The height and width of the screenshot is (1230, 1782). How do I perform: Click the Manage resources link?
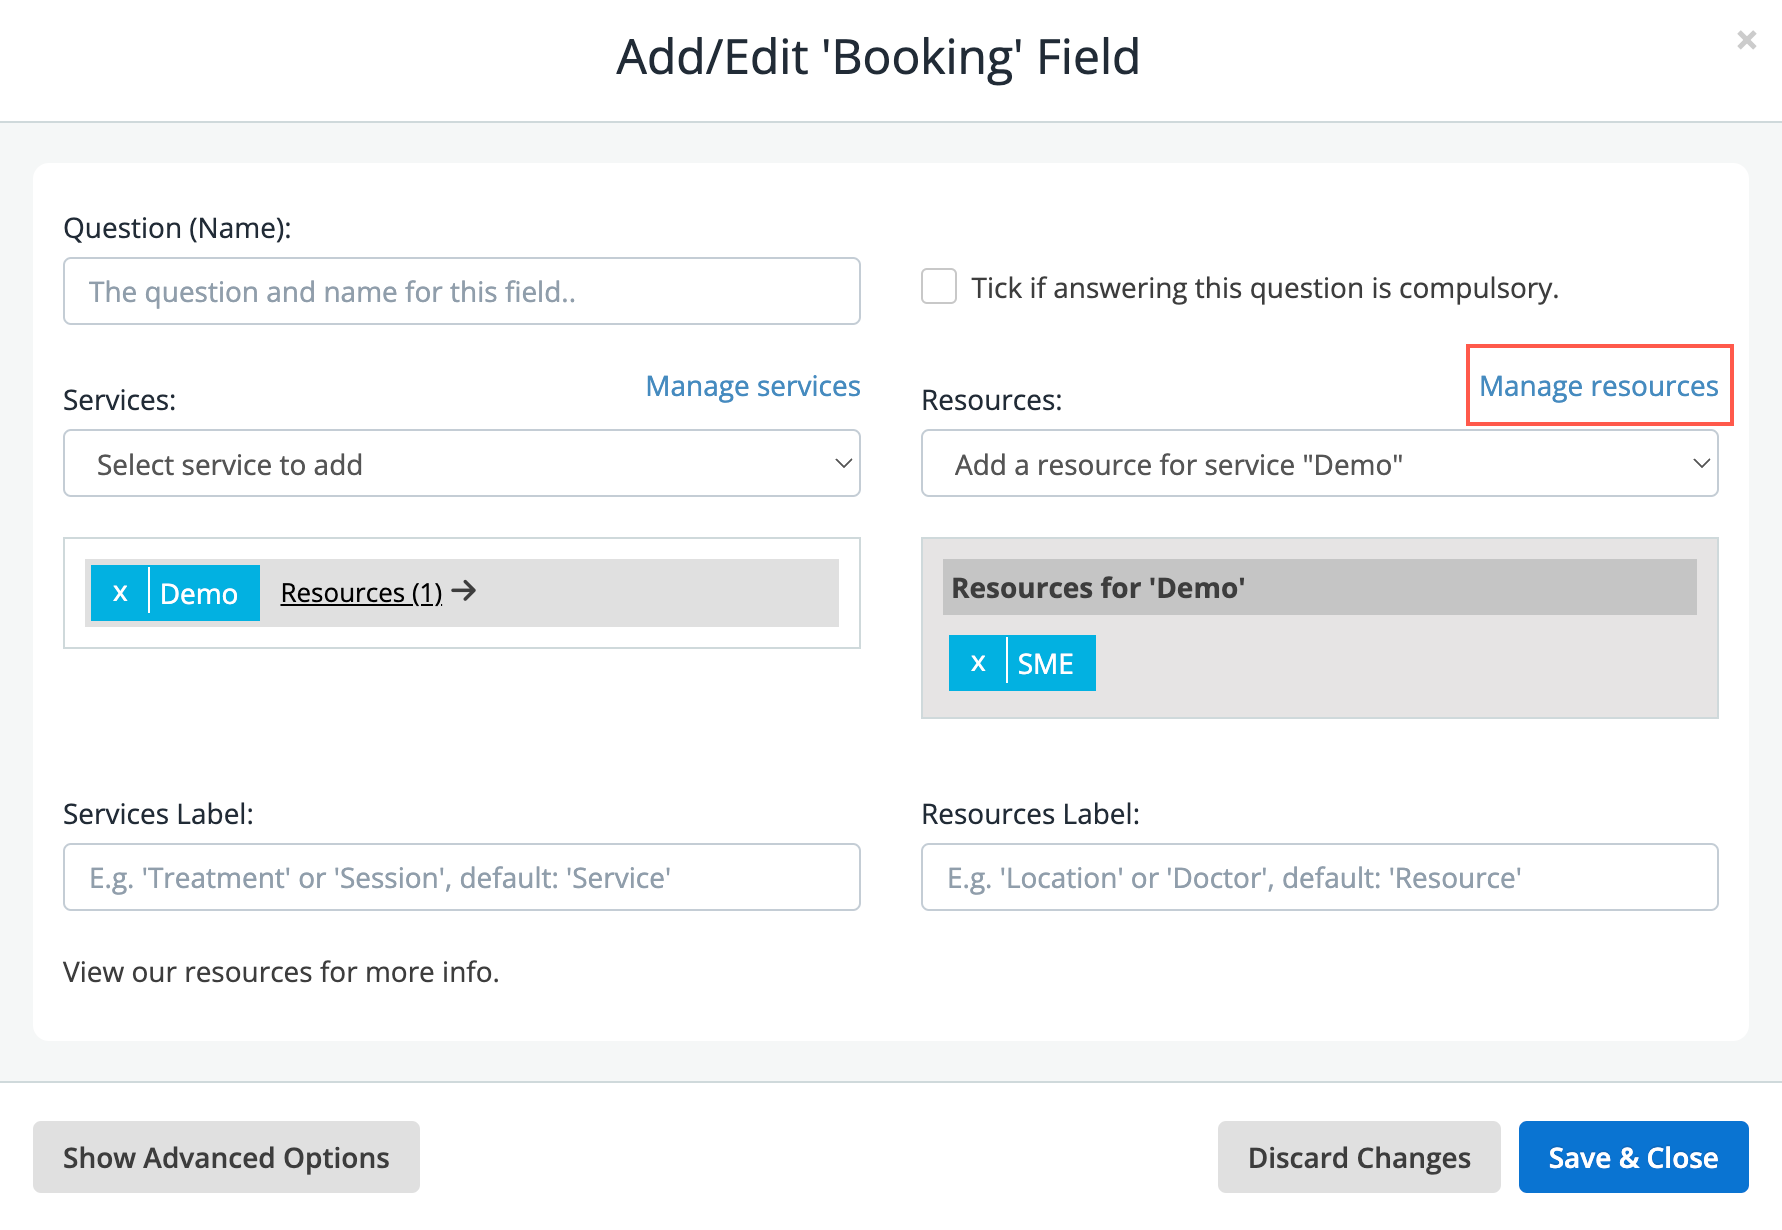[1598, 386]
